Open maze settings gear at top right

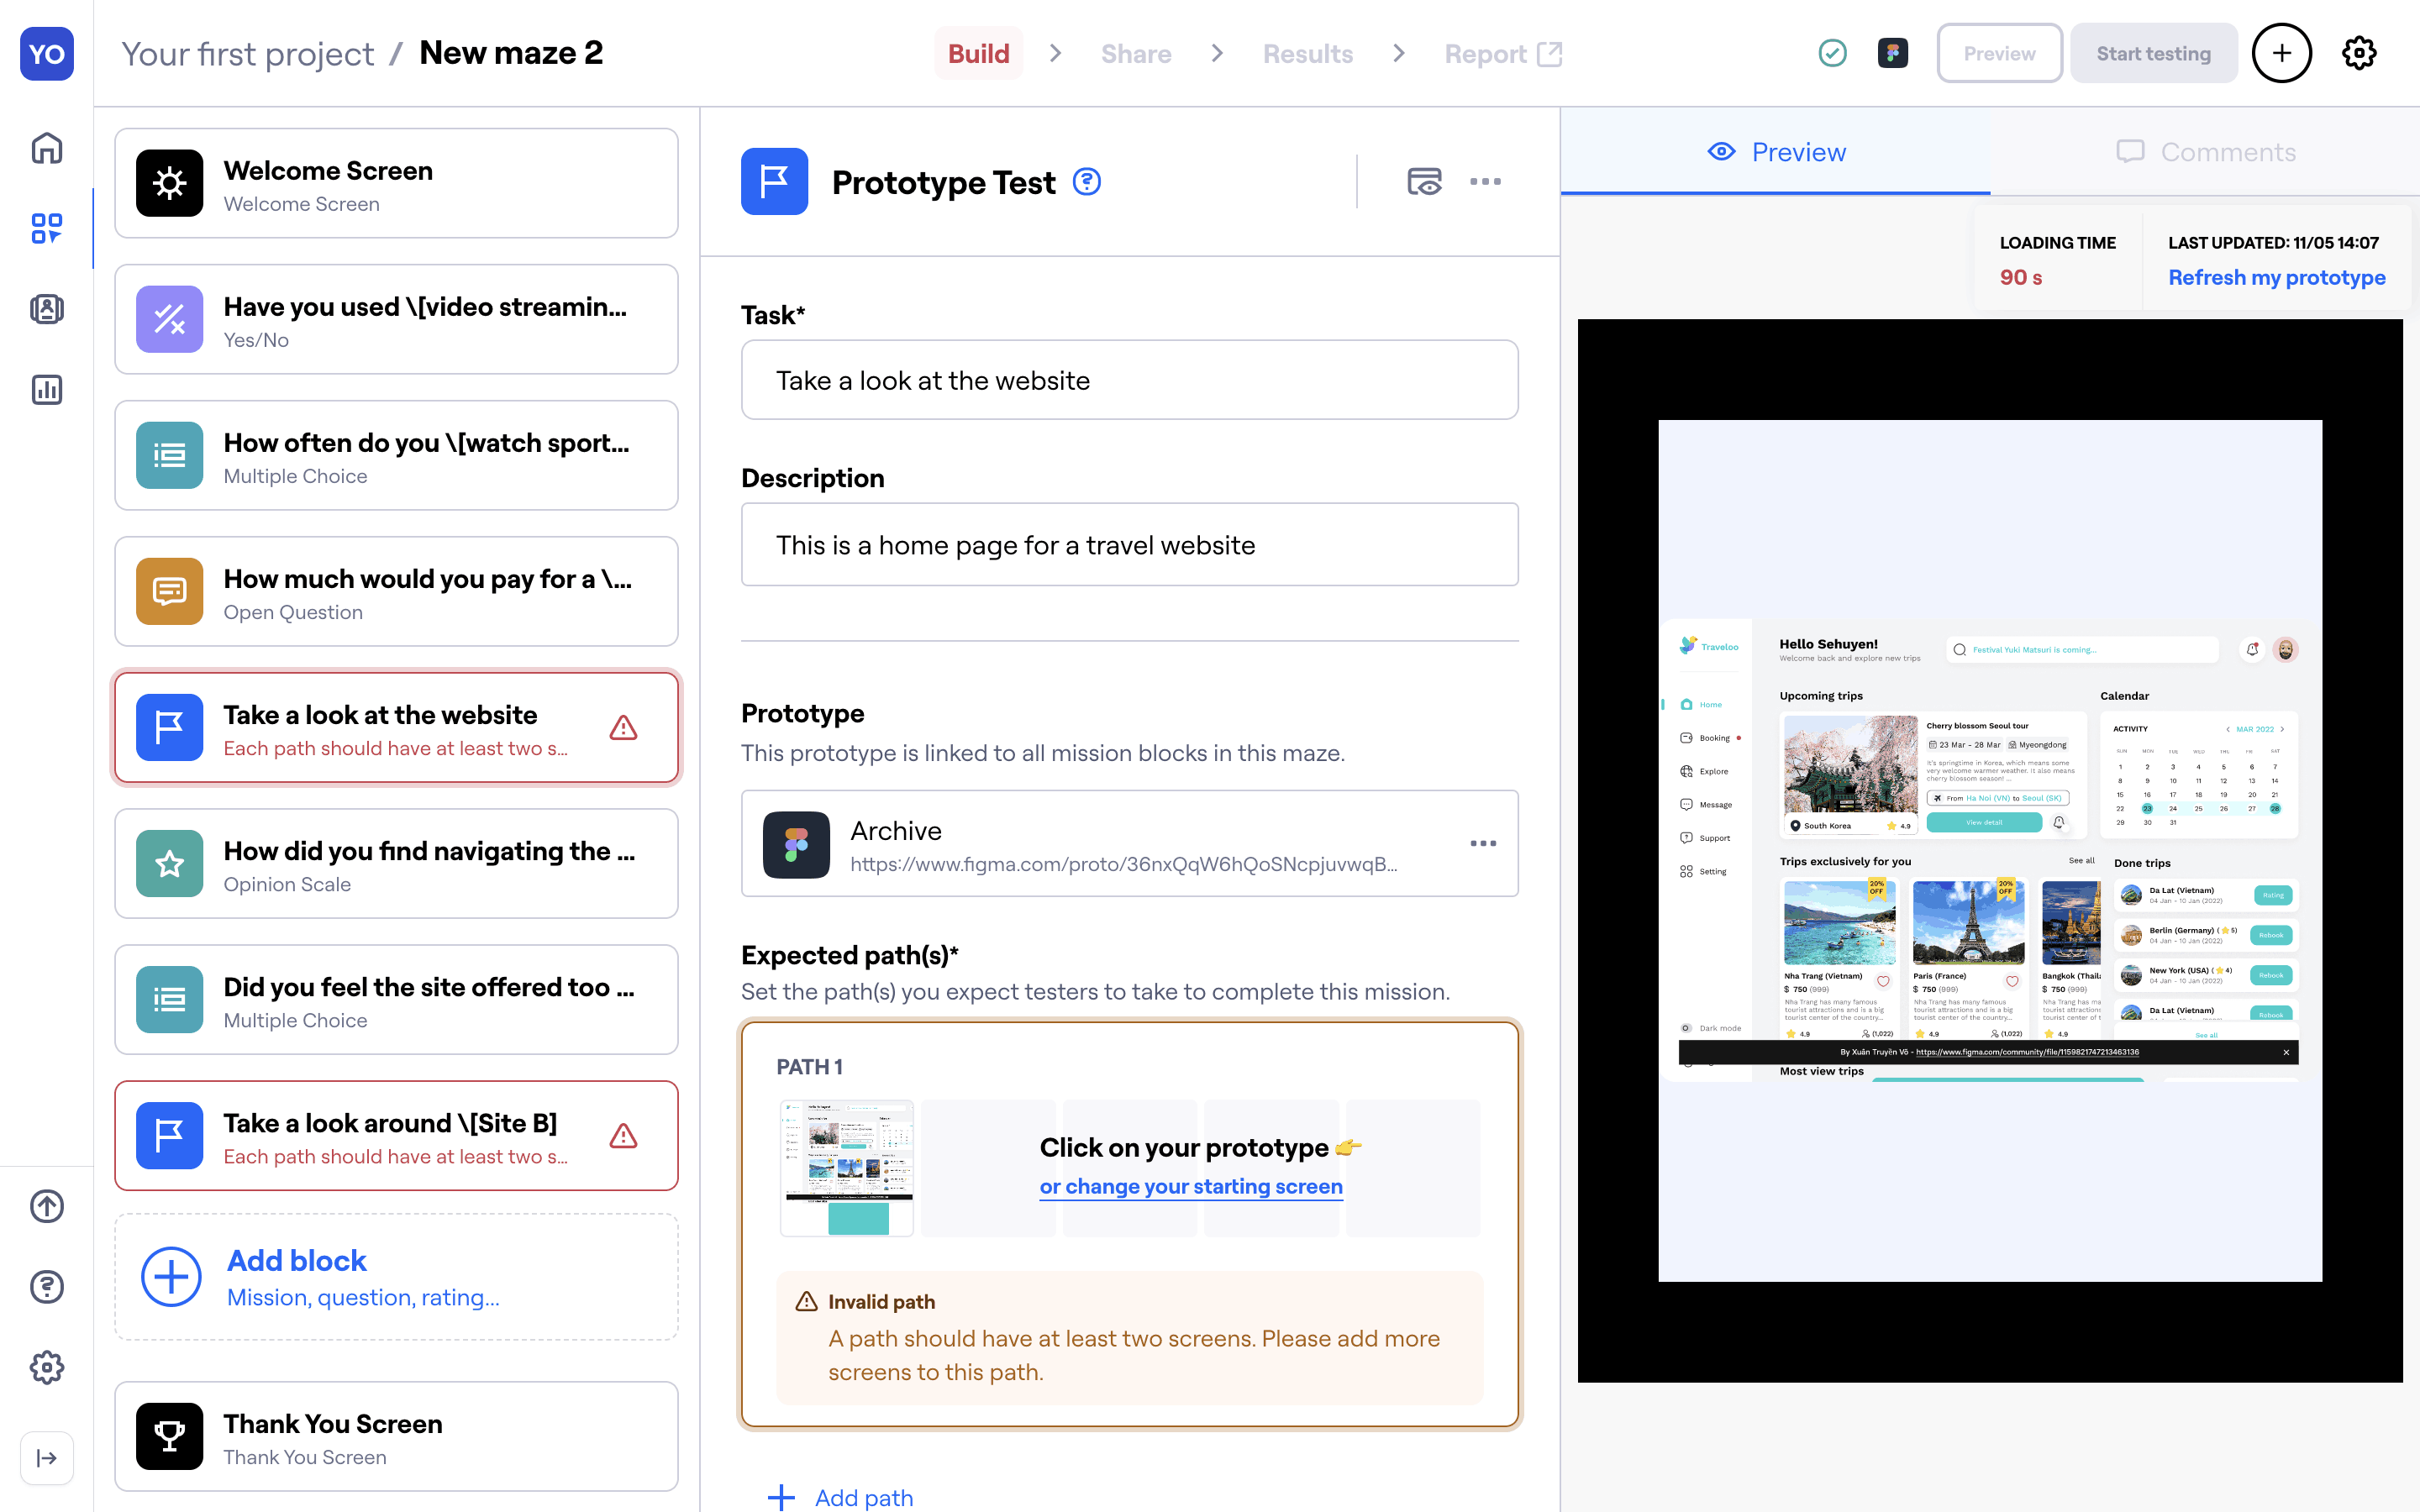point(2358,53)
